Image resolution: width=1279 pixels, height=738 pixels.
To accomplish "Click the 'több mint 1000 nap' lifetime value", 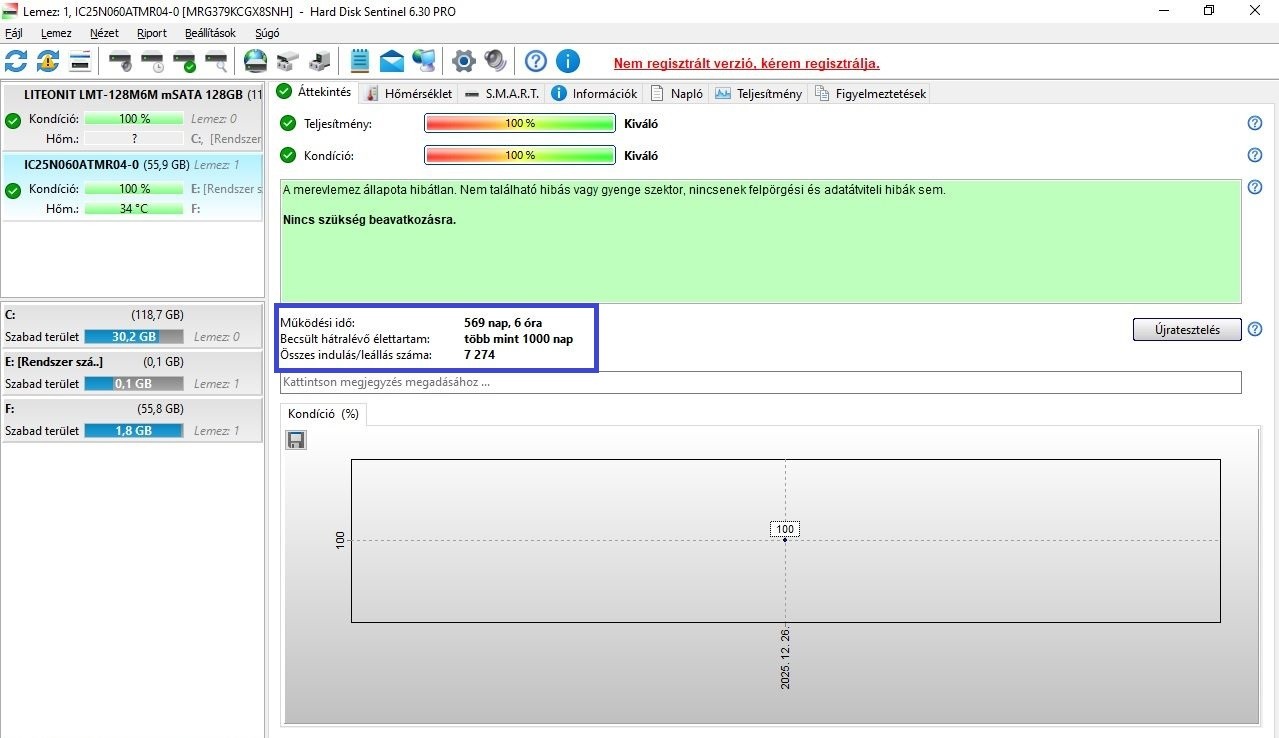I will 519,339.
